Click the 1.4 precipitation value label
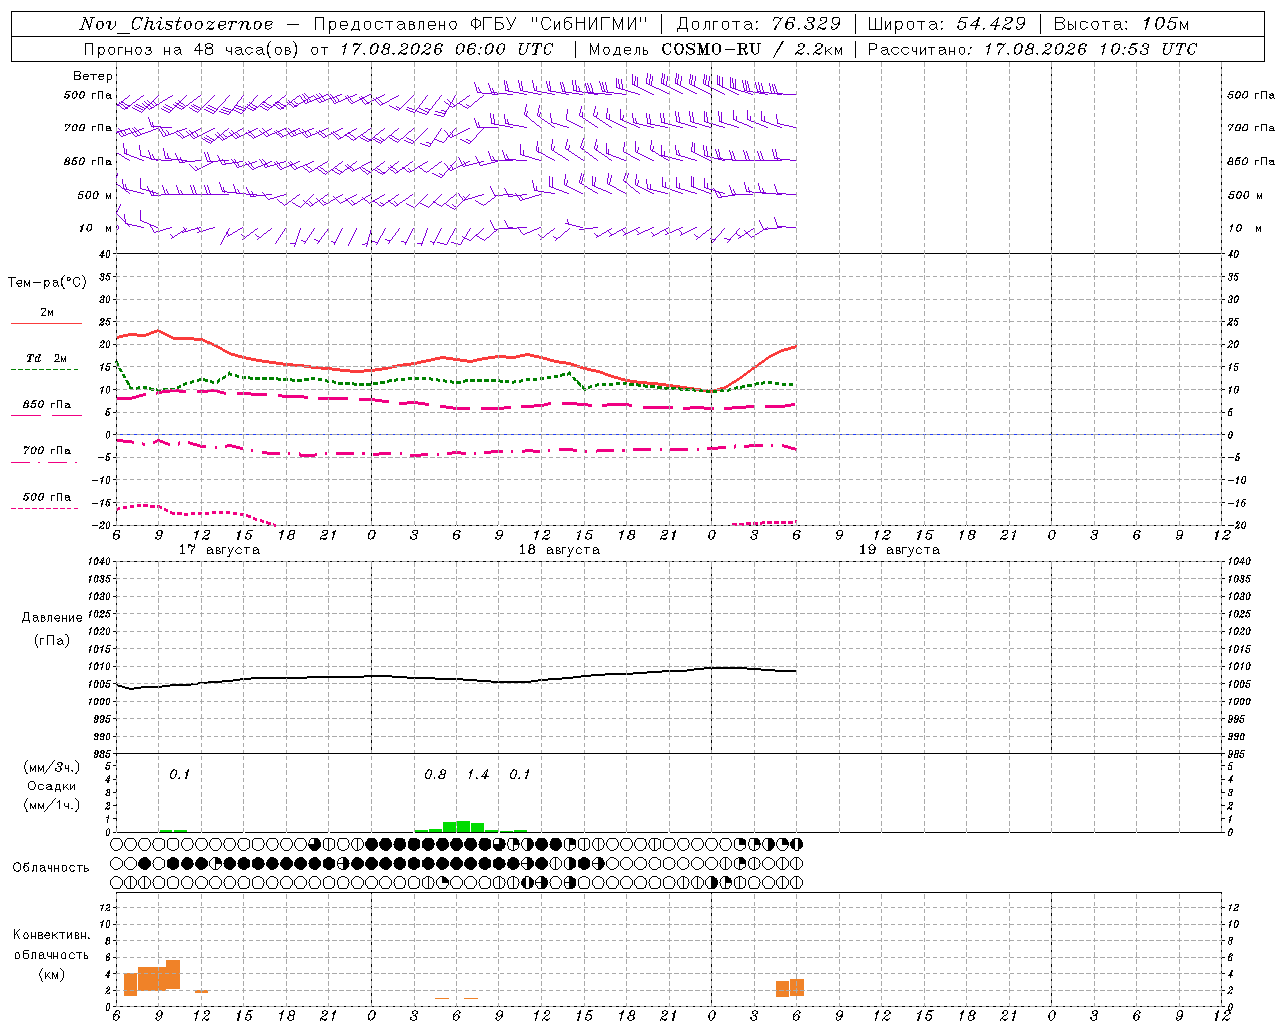Viewport: 1280px width, 1024px height. 478,775
